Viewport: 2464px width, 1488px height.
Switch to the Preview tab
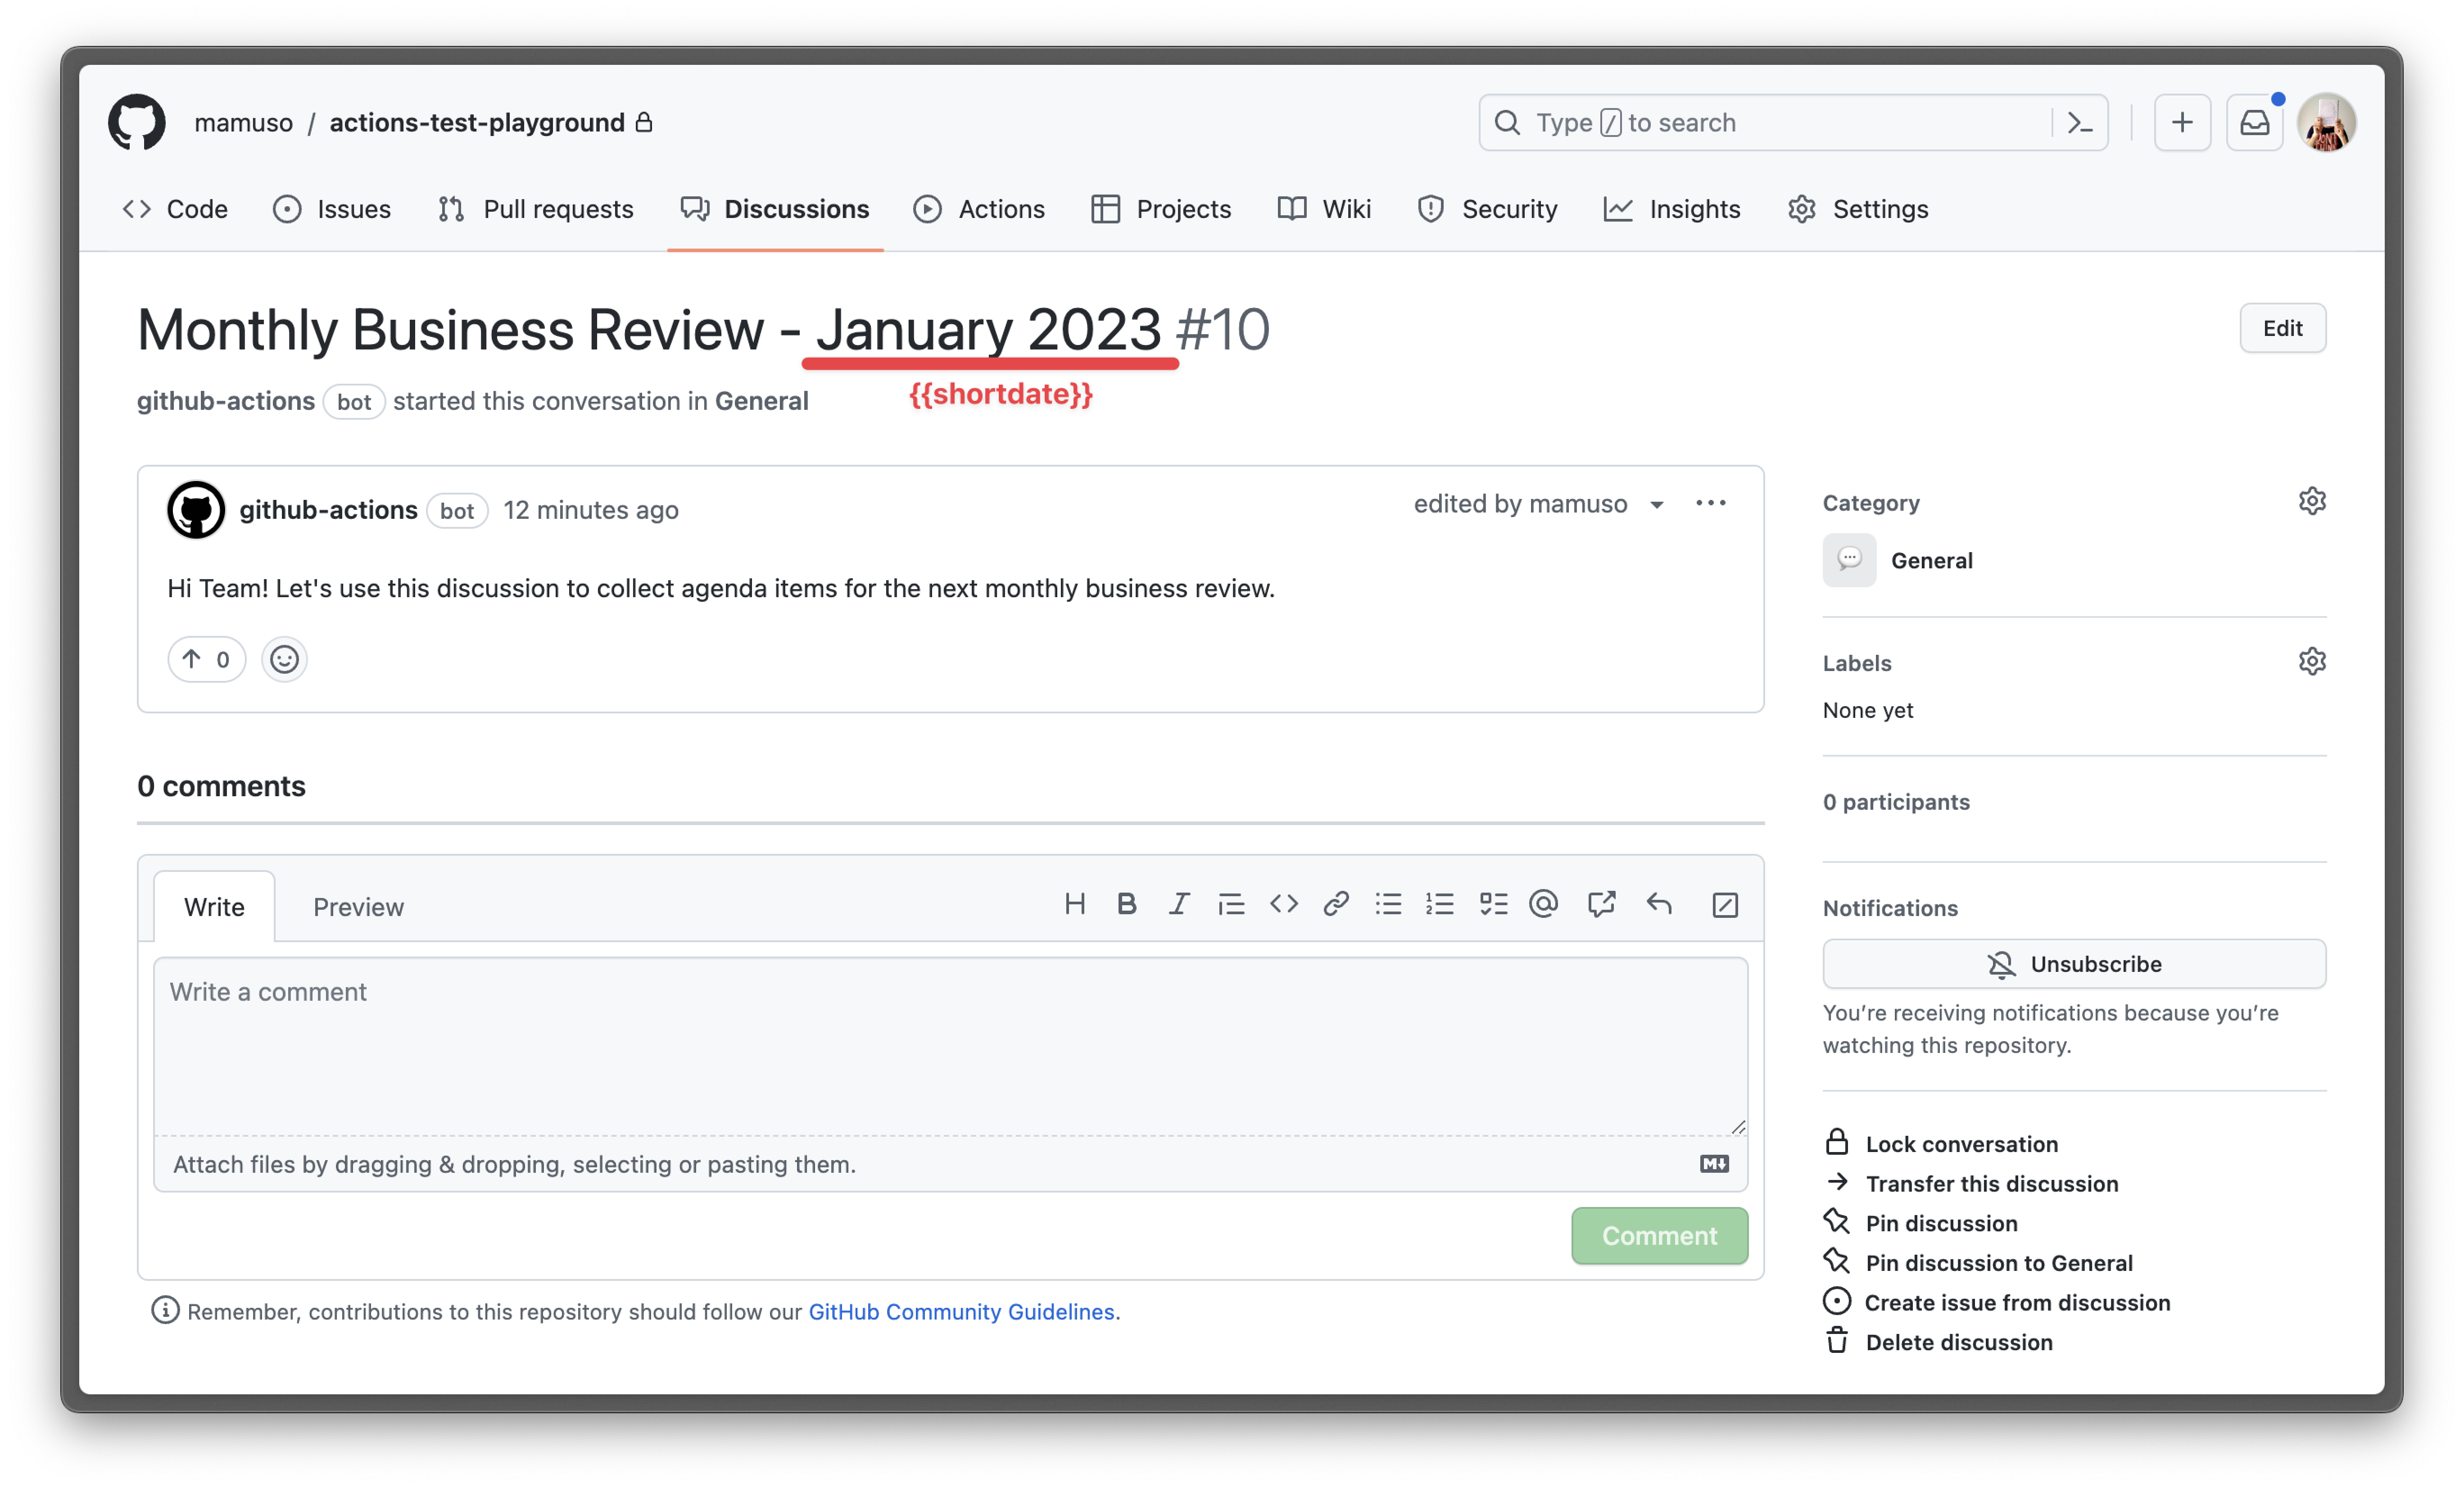click(358, 907)
